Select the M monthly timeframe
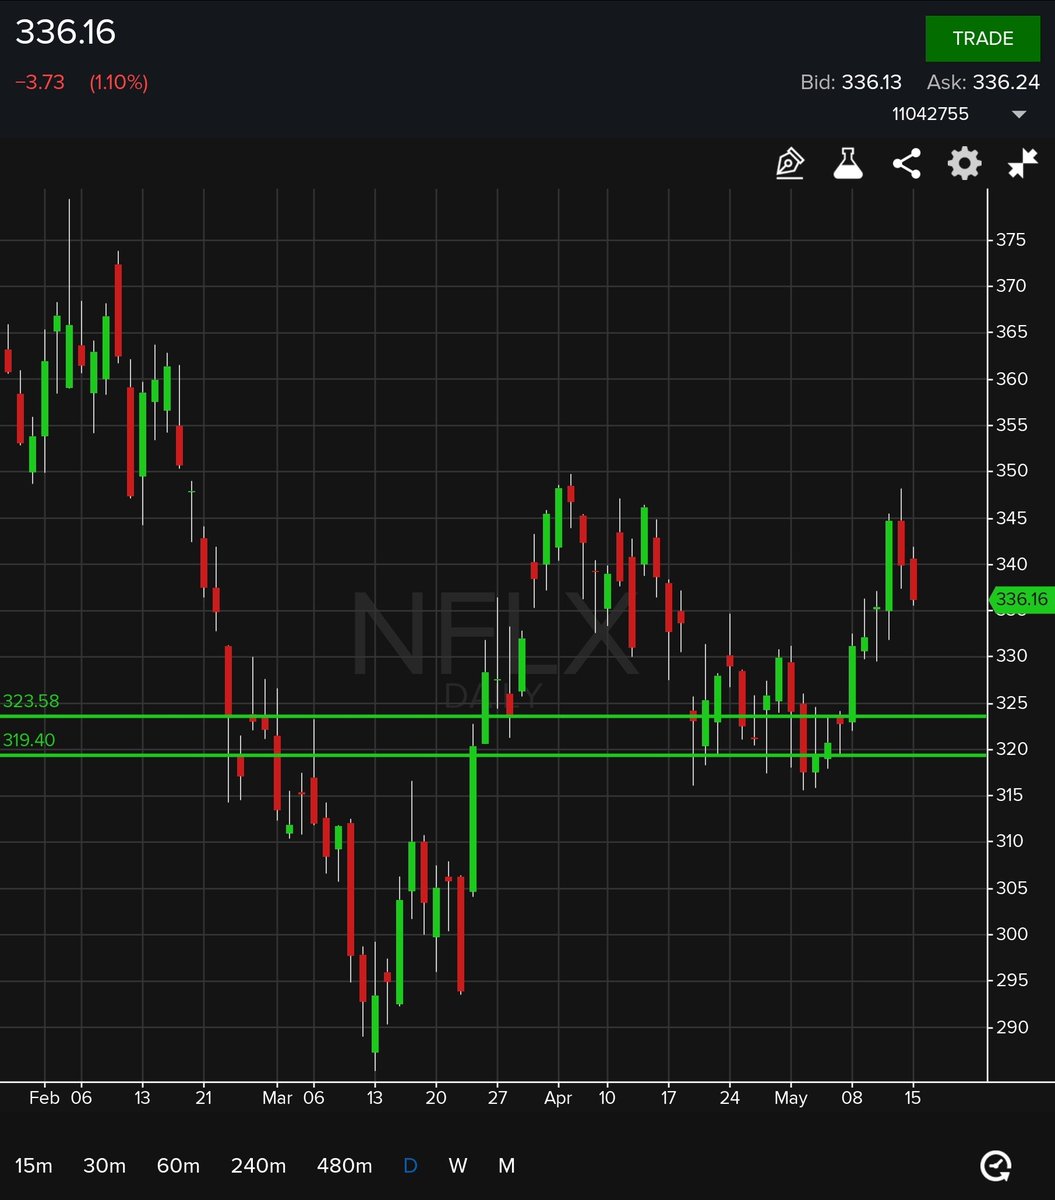1055x1200 pixels. pos(507,1165)
